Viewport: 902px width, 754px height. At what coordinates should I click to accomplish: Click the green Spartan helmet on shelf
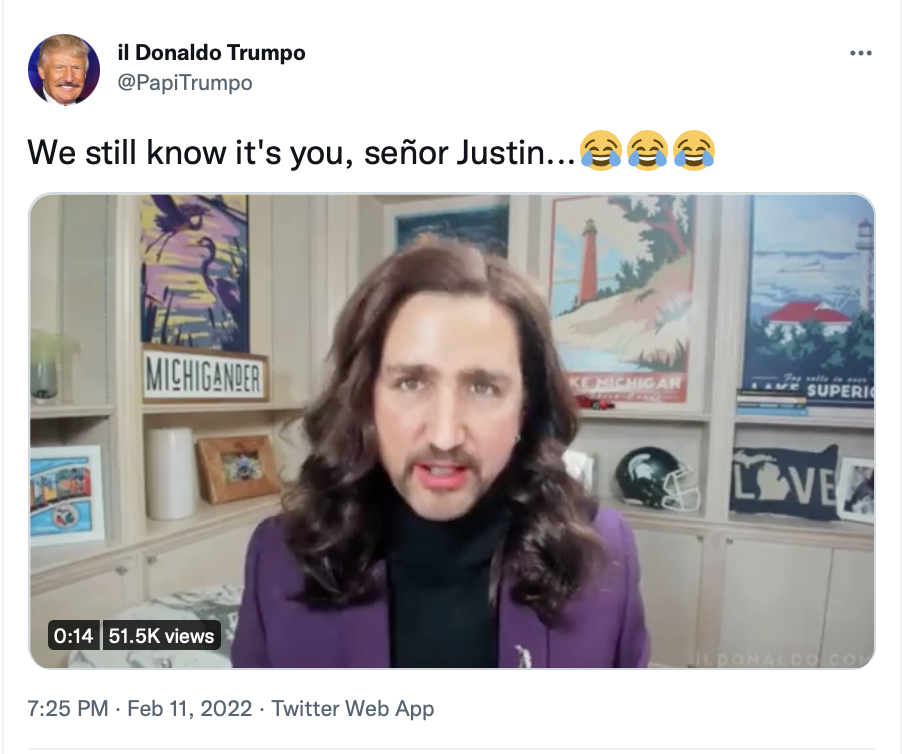[657, 479]
